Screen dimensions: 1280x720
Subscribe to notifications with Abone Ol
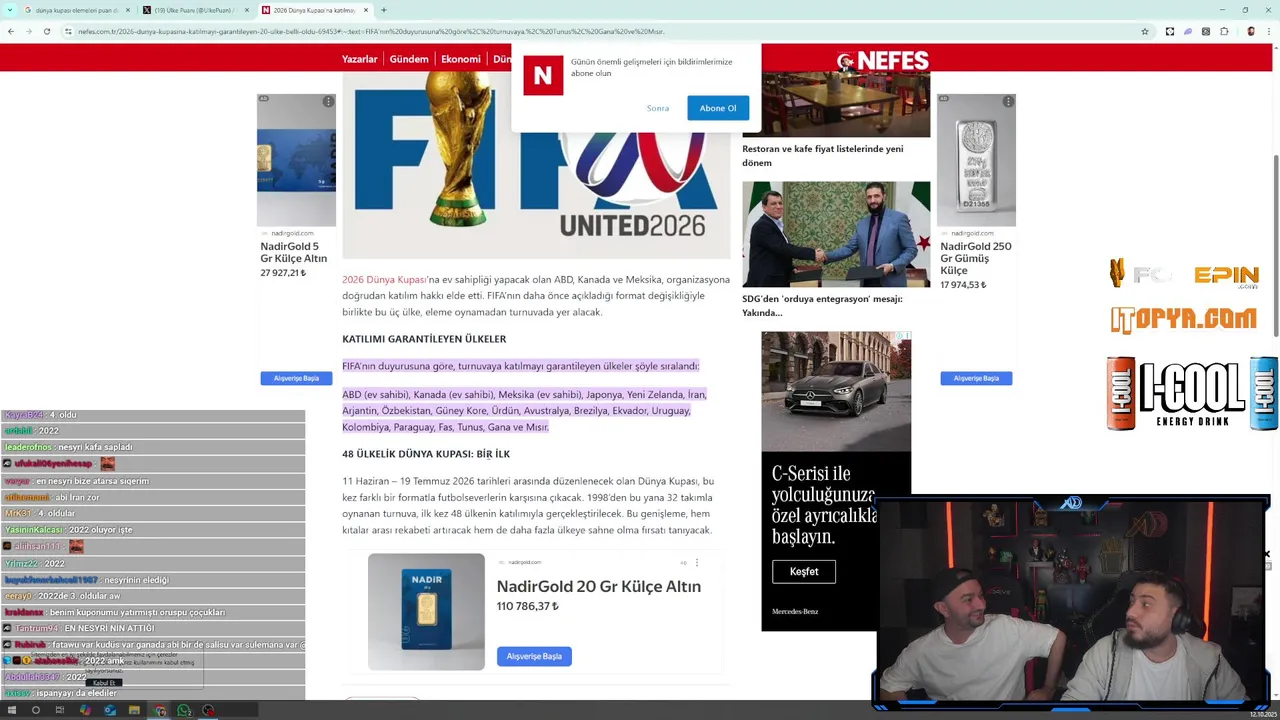point(718,108)
